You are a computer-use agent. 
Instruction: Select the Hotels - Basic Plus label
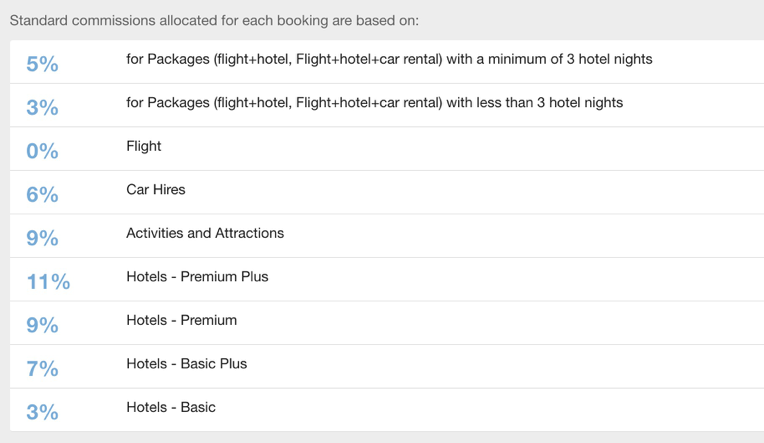point(186,364)
